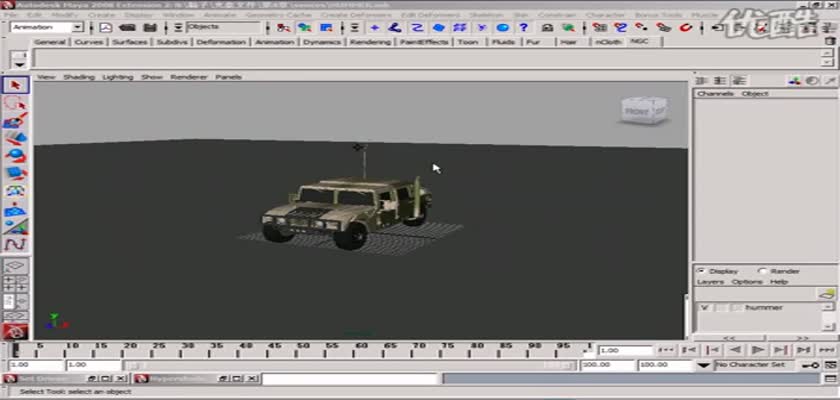
Task: Expand the selection mask options arrow
Action: (x=354, y=27)
